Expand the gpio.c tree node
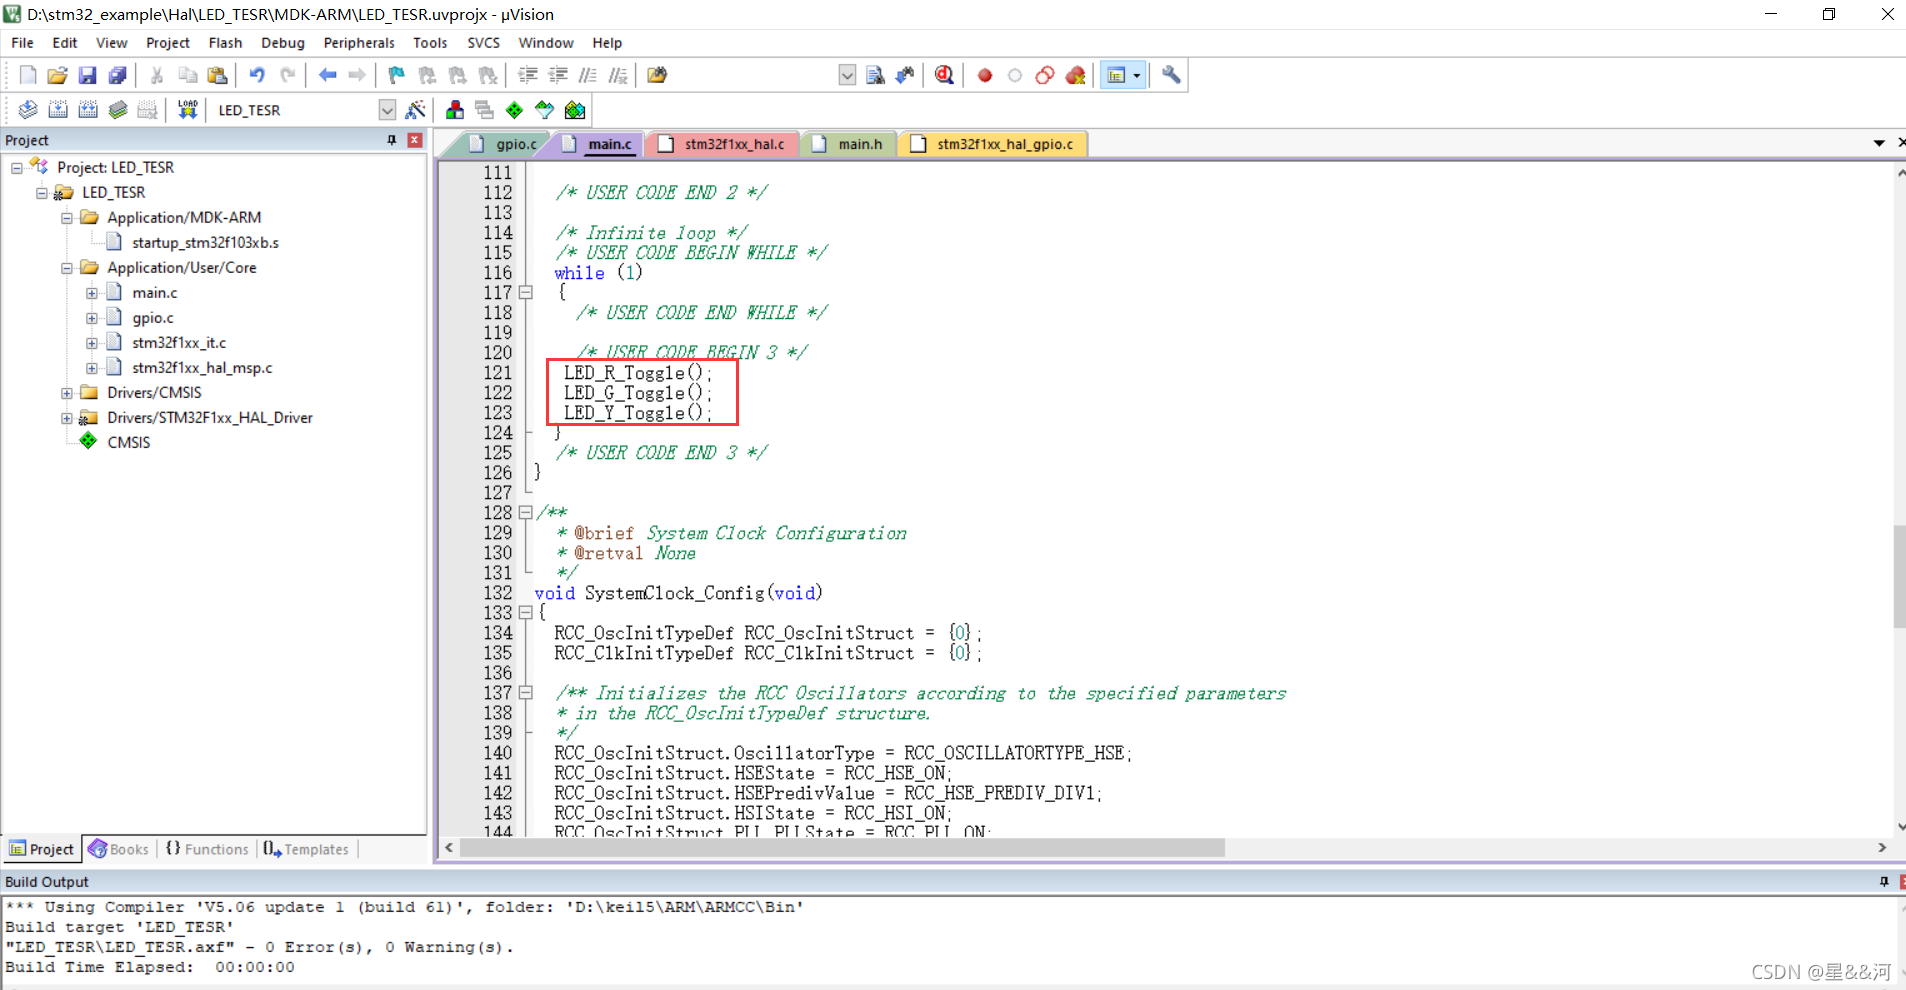 (92, 318)
